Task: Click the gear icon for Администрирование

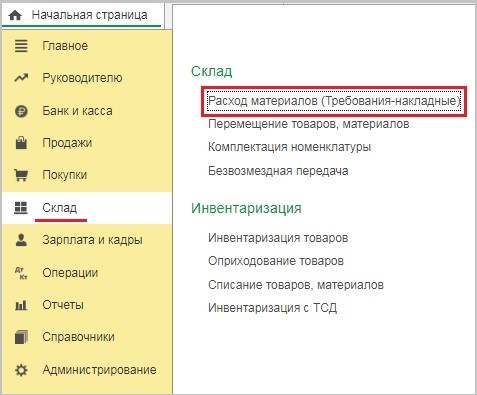Action: tap(21, 370)
